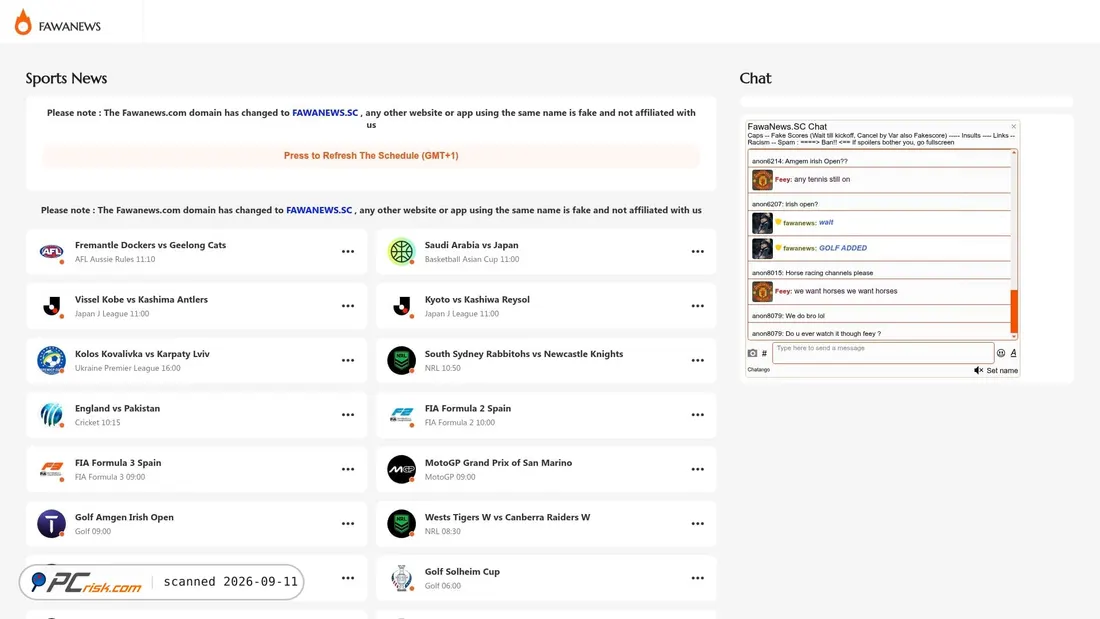
Task: Show options for FIA Formula 2 Spain
Action: (x=697, y=415)
